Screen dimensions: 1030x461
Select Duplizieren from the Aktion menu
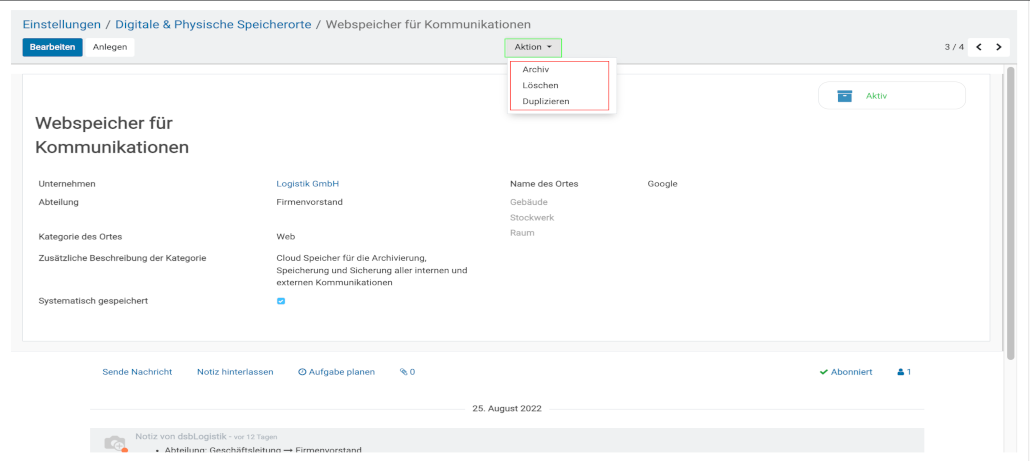point(546,101)
